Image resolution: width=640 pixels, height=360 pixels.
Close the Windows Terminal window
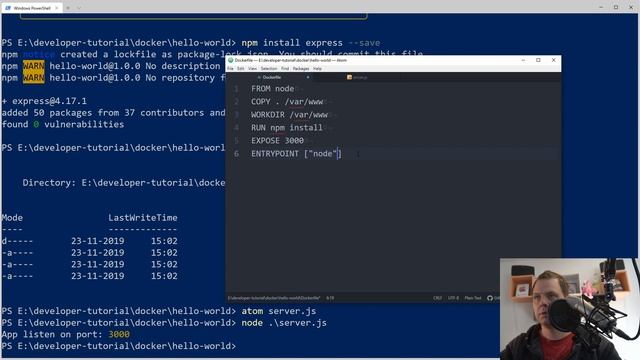pyautogui.click(x=631, y=7)
